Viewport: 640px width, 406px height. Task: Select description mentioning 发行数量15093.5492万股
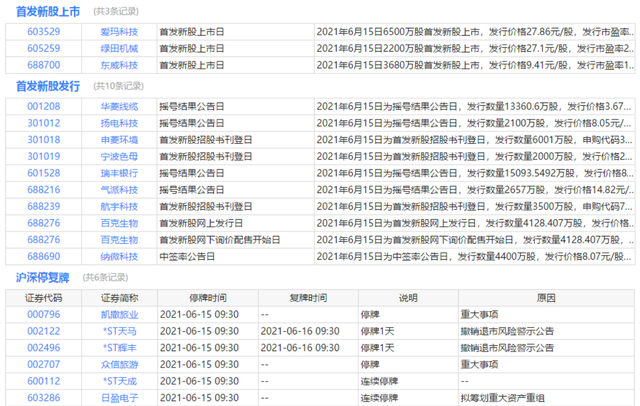(x=475, y=173)
